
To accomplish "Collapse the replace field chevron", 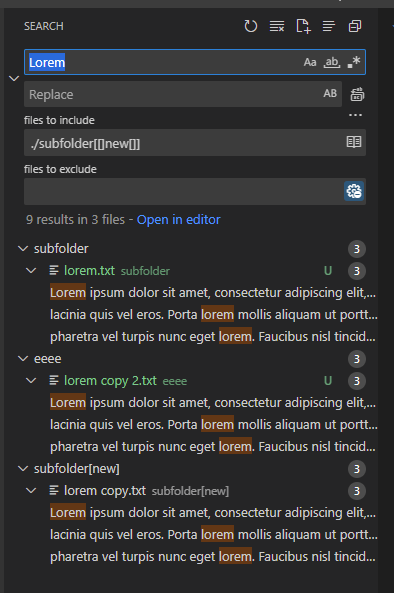I will (14, 78).
